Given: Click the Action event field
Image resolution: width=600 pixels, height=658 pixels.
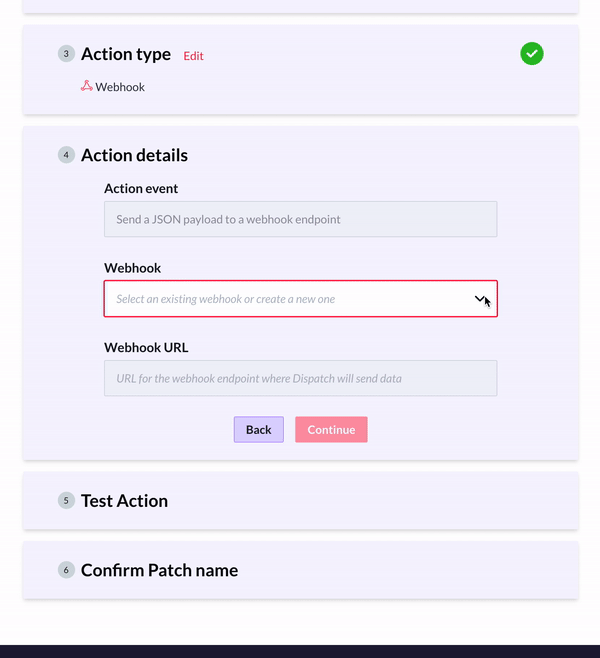Looking at the screenshot, I should (x=300, y=219).
